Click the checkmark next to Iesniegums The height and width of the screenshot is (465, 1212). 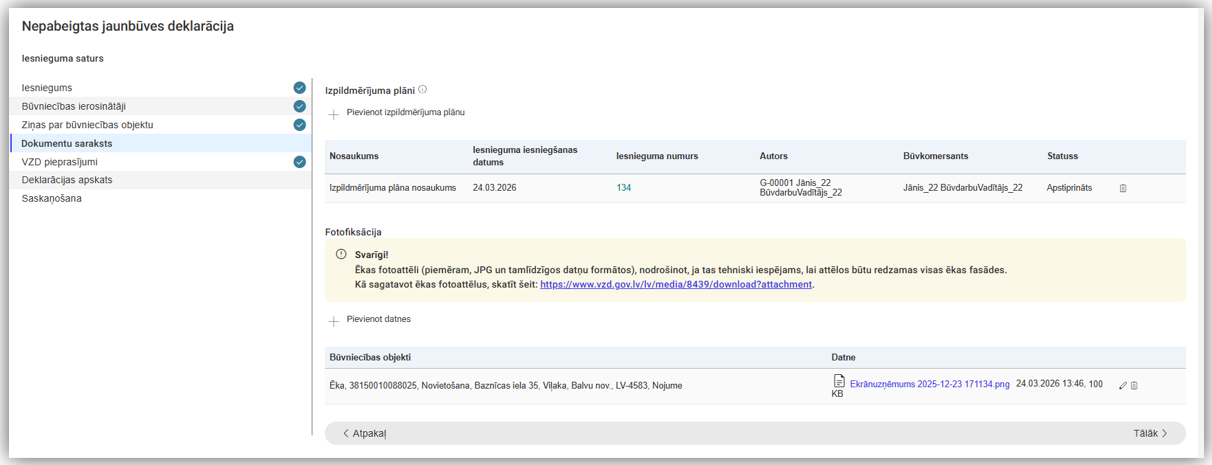[x=299, y=88]
